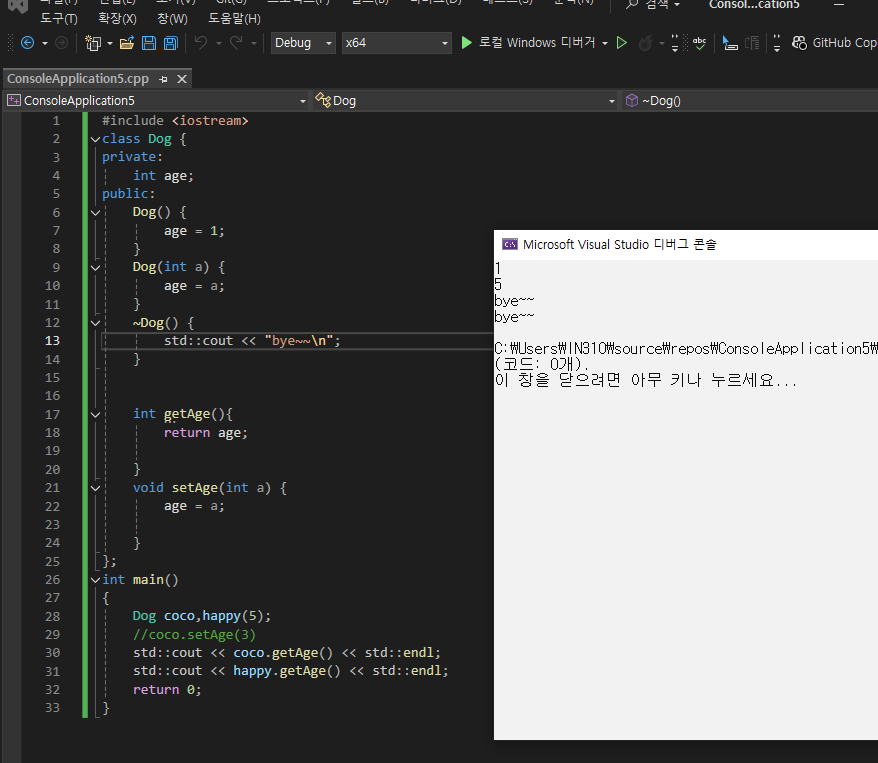Click the GitHub Copilot label text
Viewport: 878px width, 763px height.
(844, 43)
